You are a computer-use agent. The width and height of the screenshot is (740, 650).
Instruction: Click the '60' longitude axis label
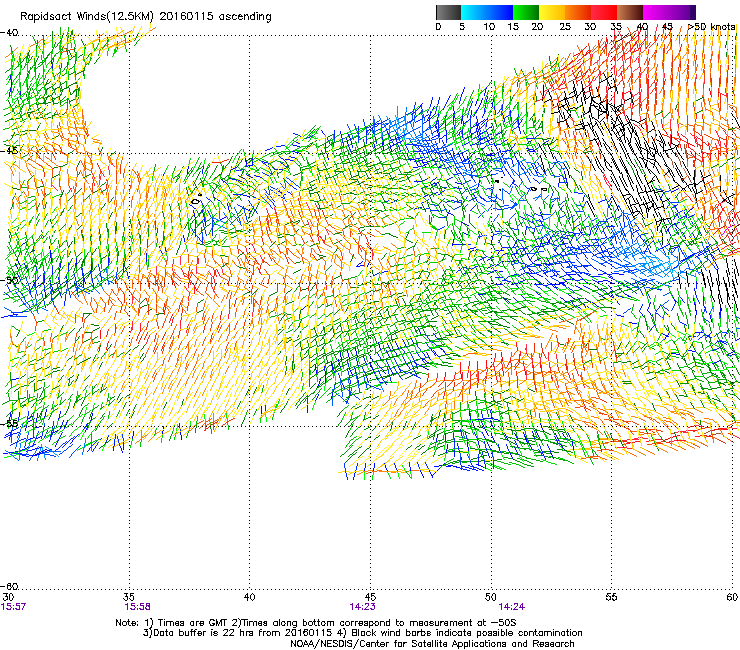click(x=732, y=597)
